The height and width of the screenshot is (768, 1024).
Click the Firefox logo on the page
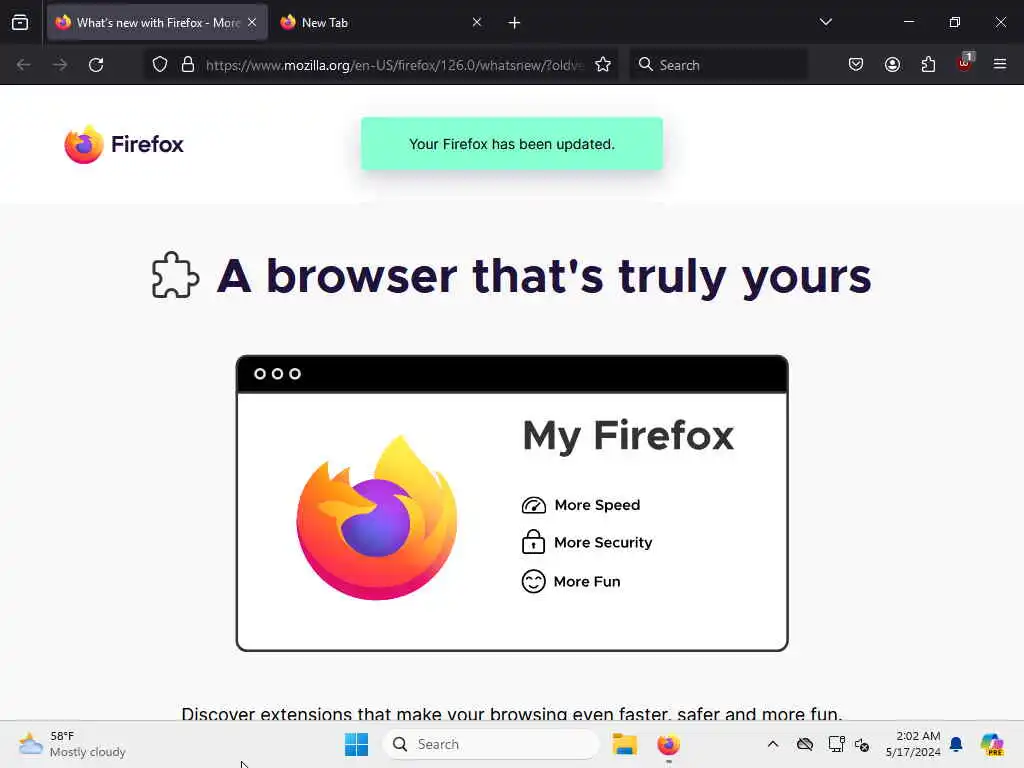pyautogui.click(x=123, y=144)
